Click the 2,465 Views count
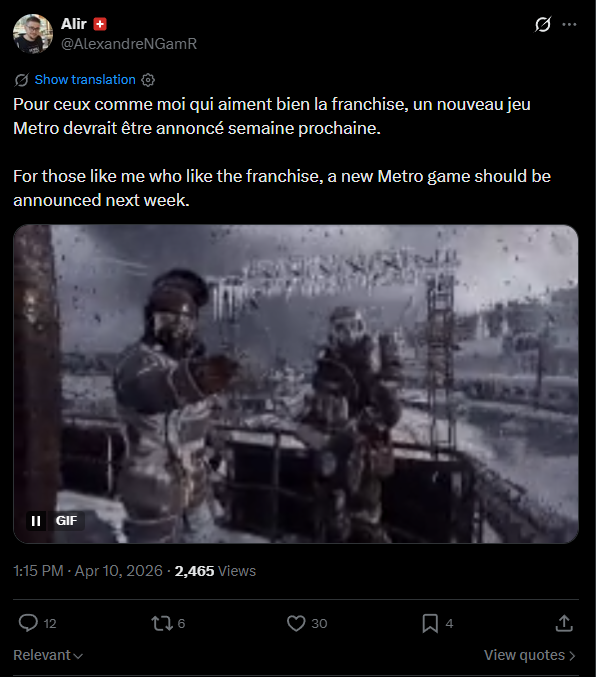596x677 pixels. click(x=215, y=571)
